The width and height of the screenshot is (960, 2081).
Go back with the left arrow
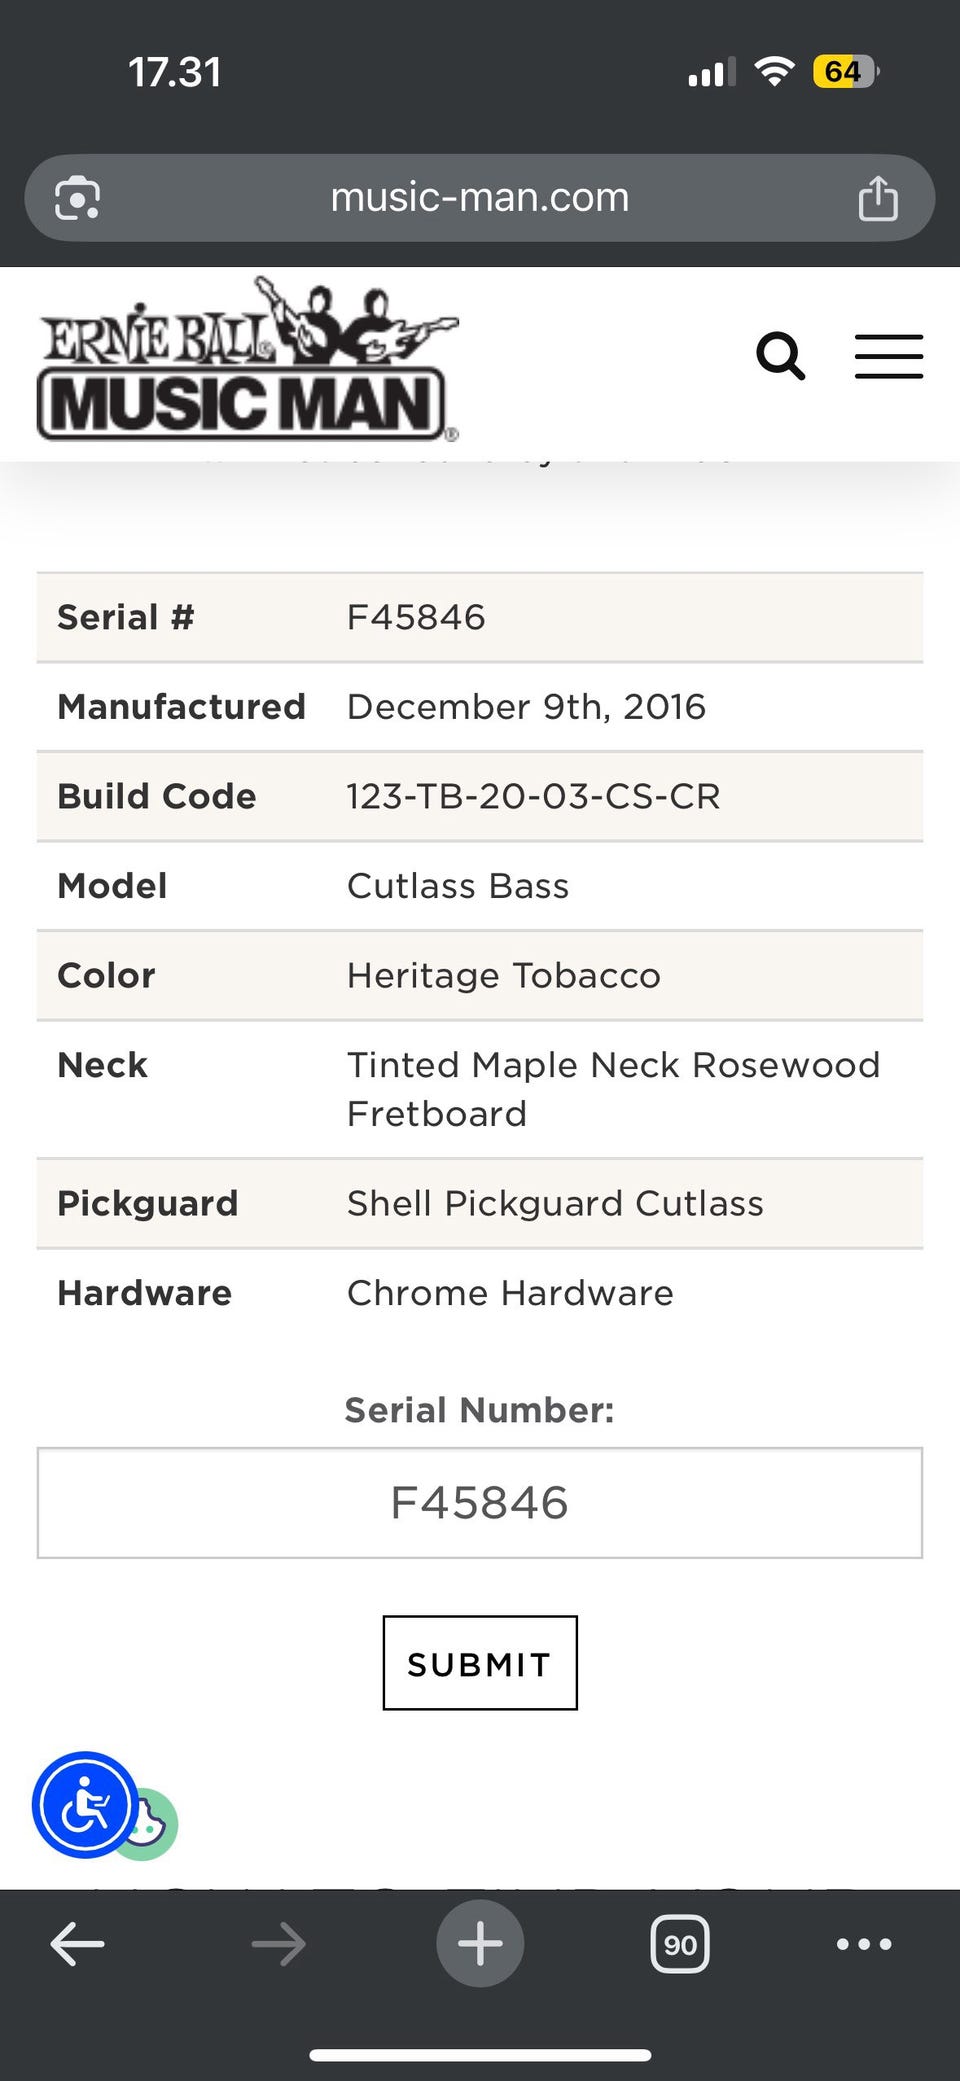[78, 1944]
